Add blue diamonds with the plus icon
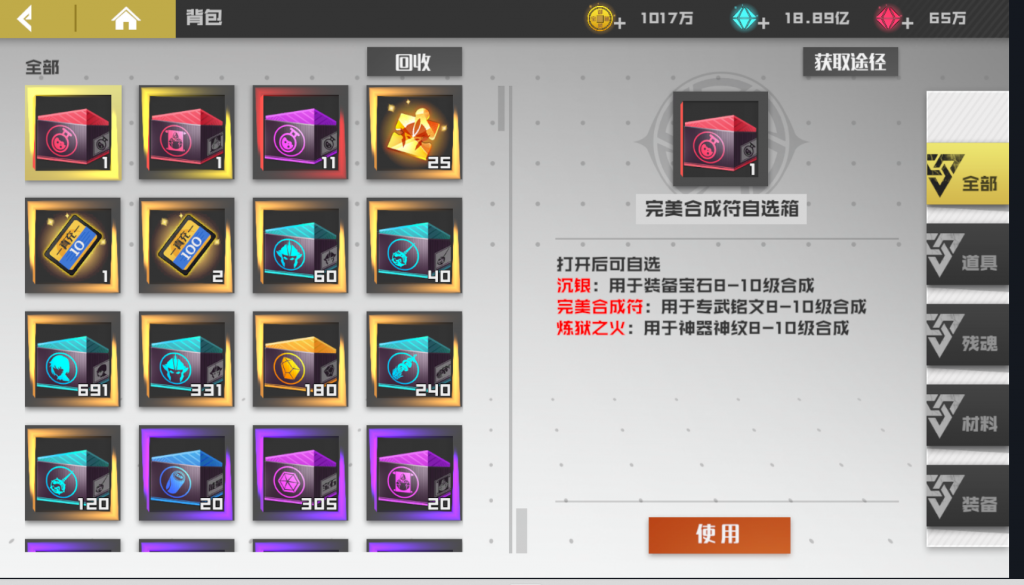 tap(763, 24)
